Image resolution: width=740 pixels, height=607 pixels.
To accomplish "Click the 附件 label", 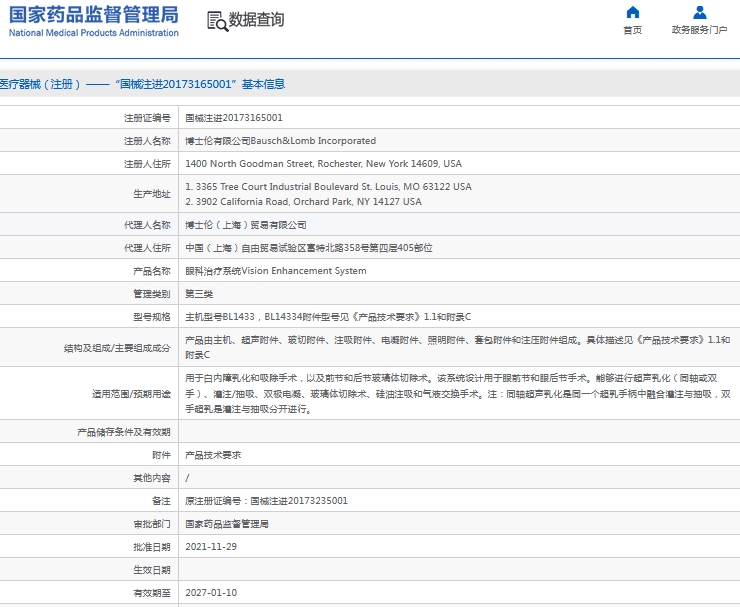I will click(161, 455).
